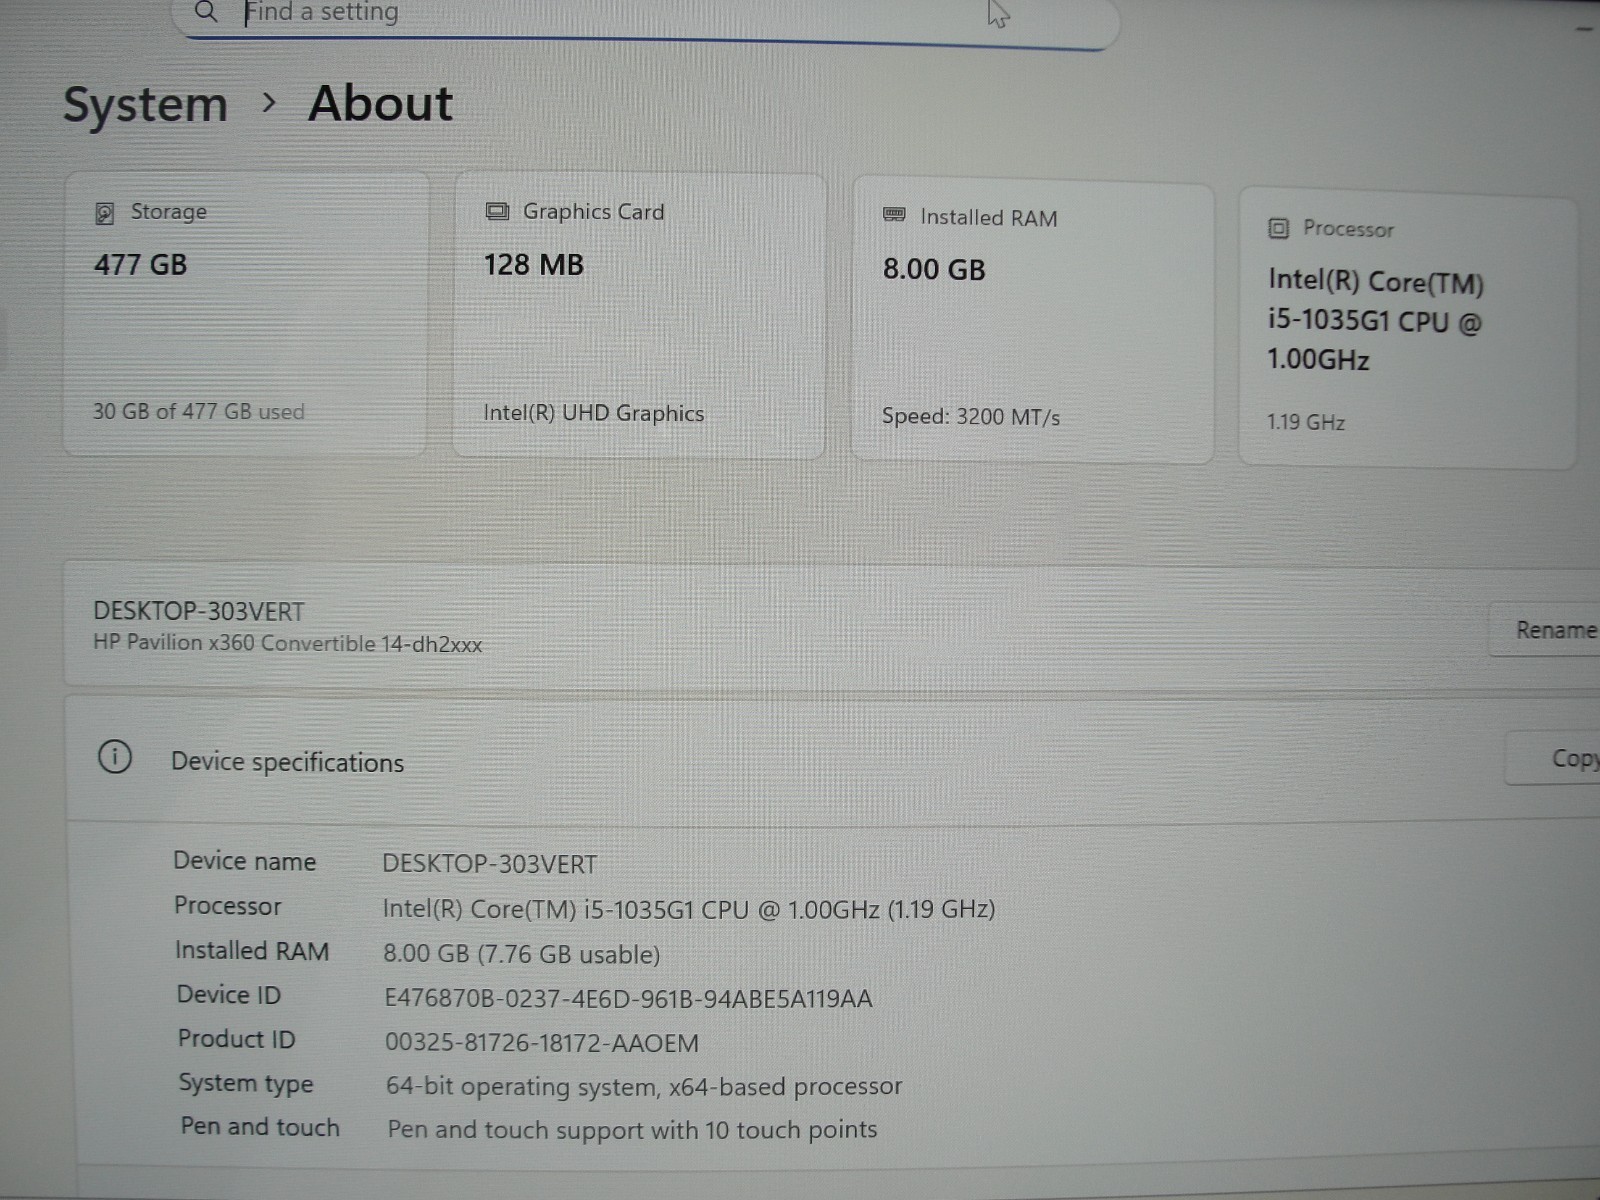Image resolution: width=1600 pixels, height=1200 pixels.
Task: Open the Installed RAM 8.00 GB card
Action: (x=1033, y=322)
